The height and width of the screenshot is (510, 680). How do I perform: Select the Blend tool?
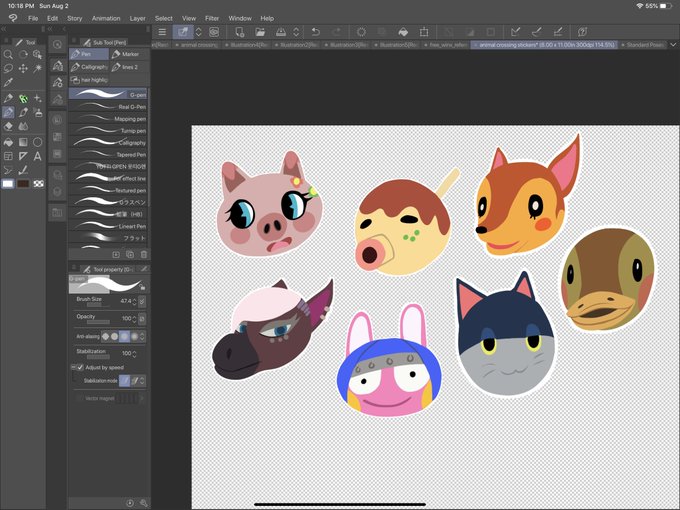point(23,126)
